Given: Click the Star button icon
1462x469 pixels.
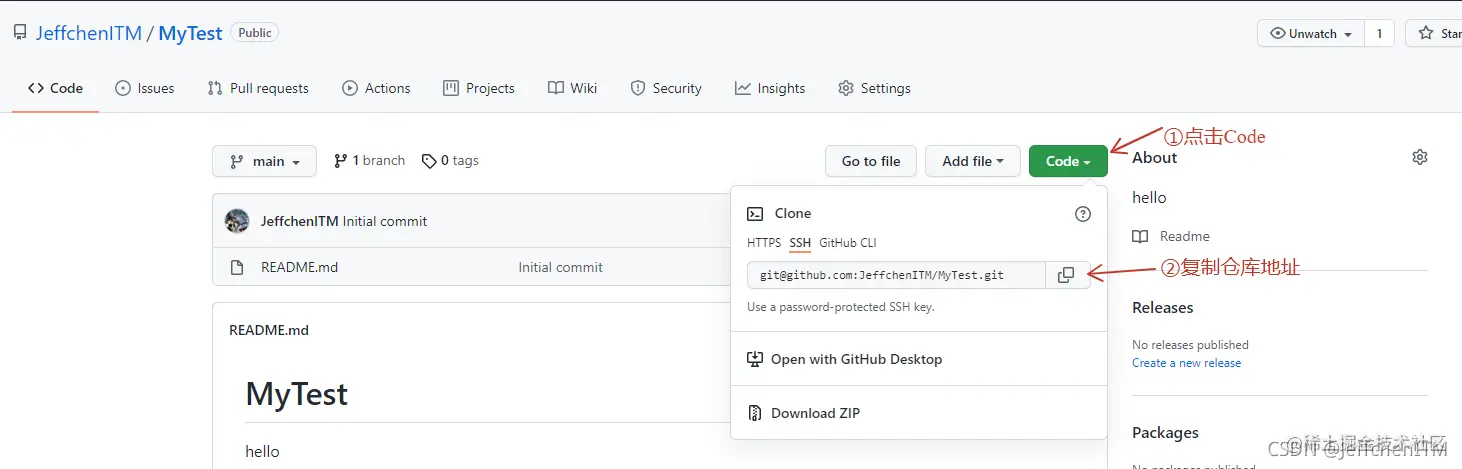Looking at the screenshot, I should [1426, 34].
